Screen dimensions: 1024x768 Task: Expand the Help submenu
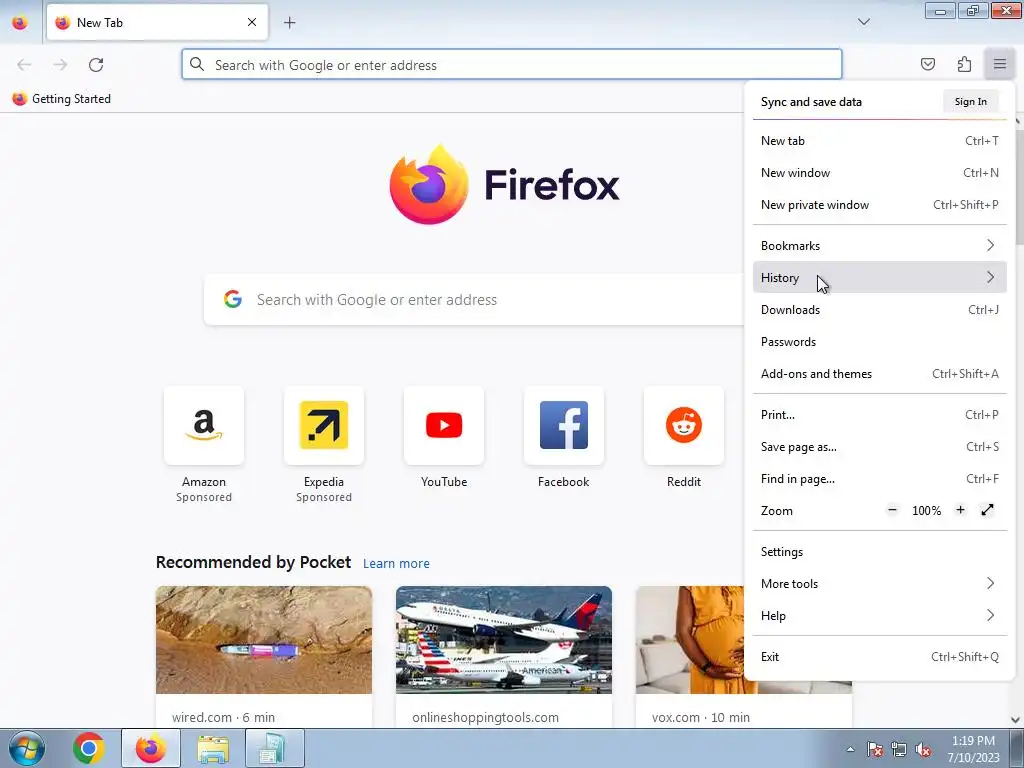pos(880,616)
